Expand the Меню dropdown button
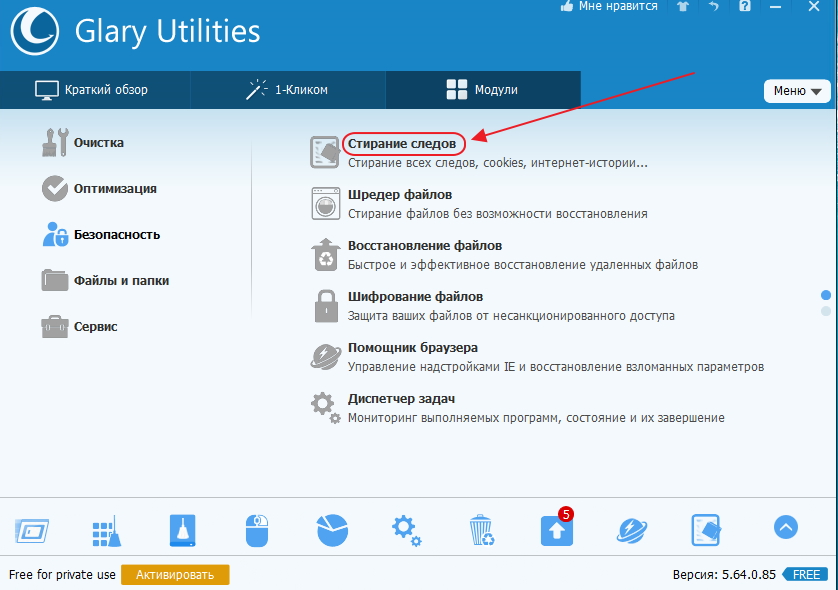838x590 pixels. pos(797,91)
